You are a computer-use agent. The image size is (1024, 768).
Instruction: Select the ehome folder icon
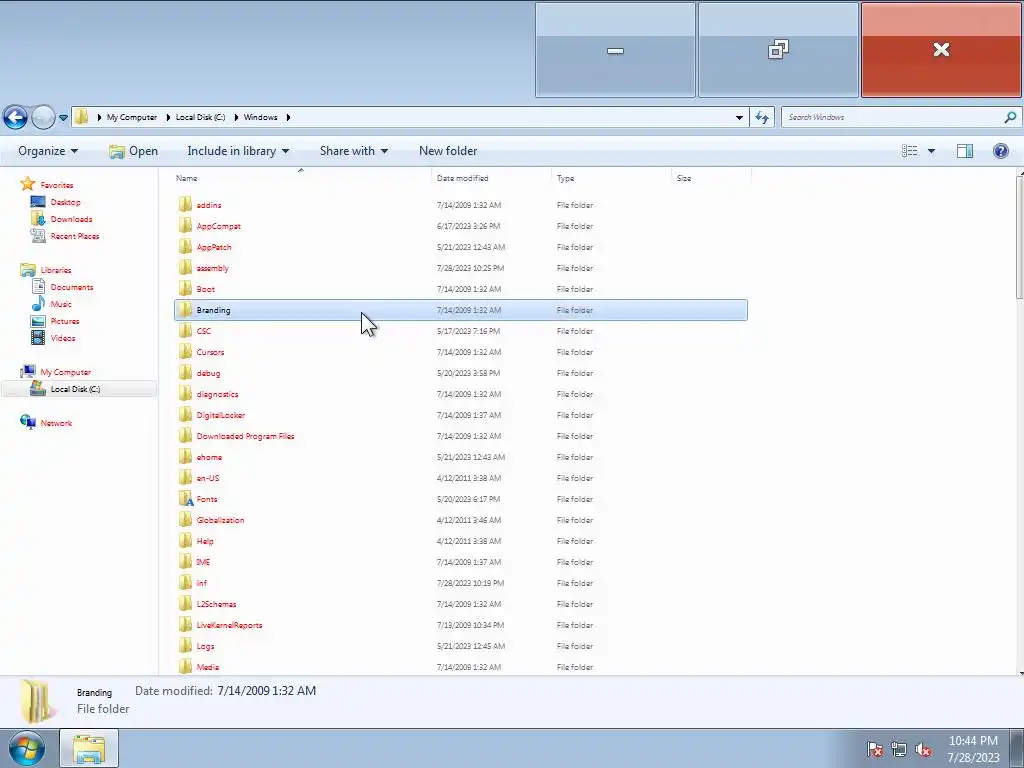click(x=185, y=456)
